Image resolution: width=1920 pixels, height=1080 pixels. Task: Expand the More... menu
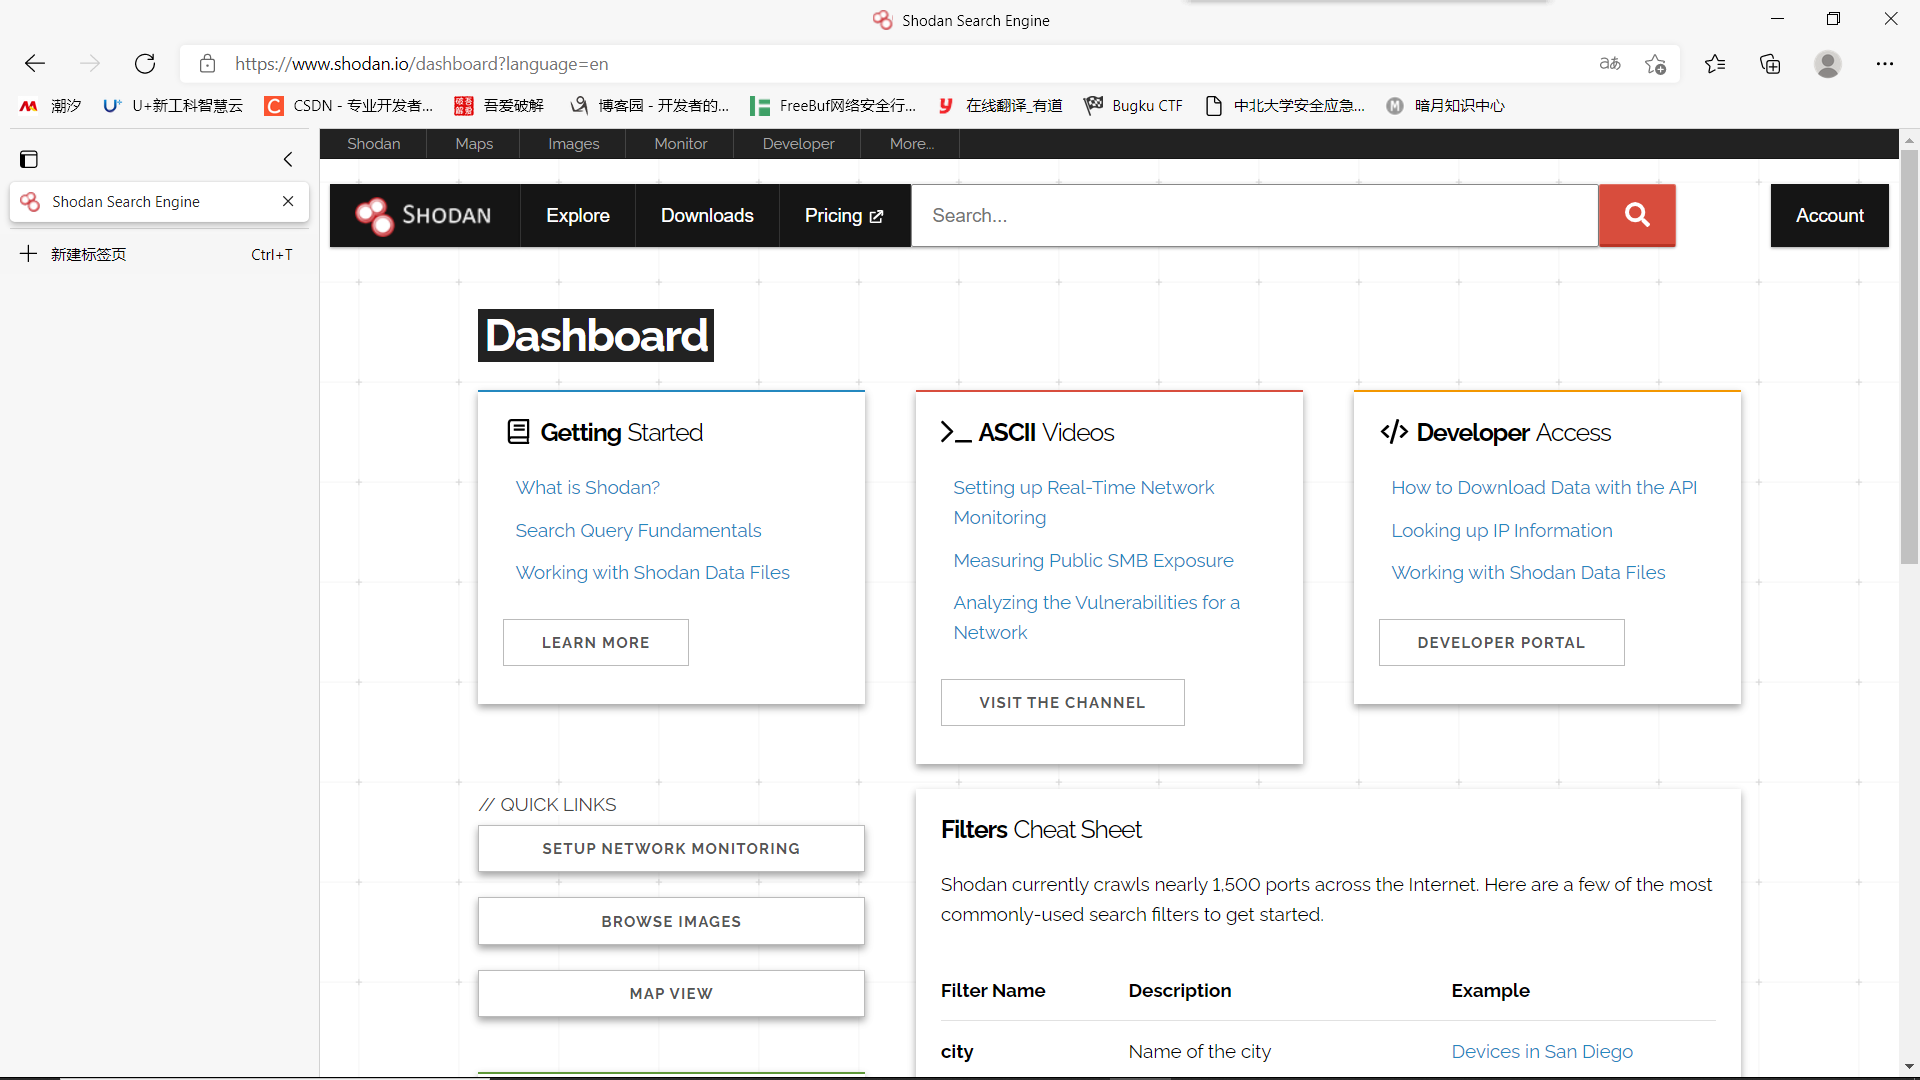click(x=911, y=143)
